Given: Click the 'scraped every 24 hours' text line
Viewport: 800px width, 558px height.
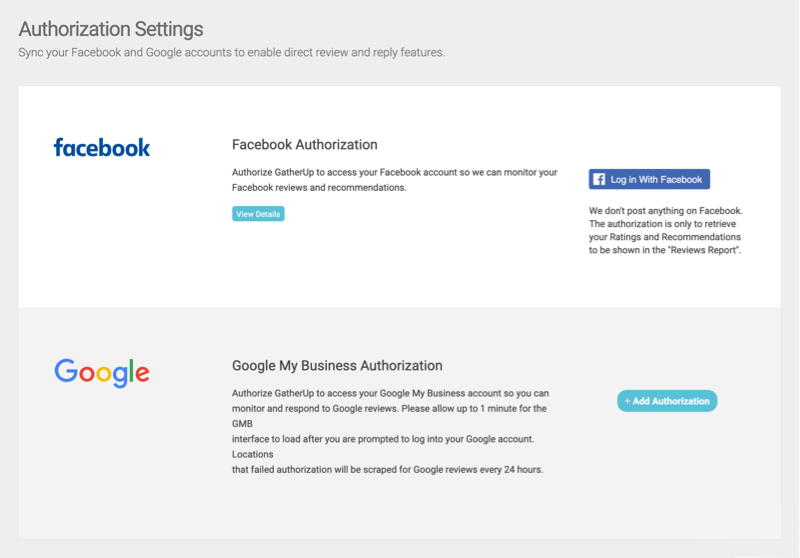Looking at the screenshot, I should point(387,470).
